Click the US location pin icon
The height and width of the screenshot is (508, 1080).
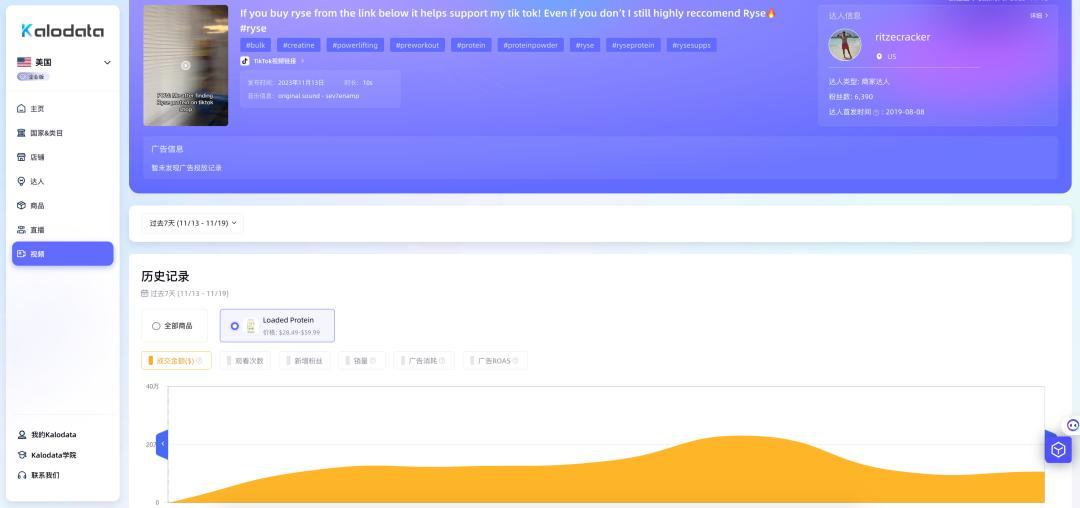(879, 56)
